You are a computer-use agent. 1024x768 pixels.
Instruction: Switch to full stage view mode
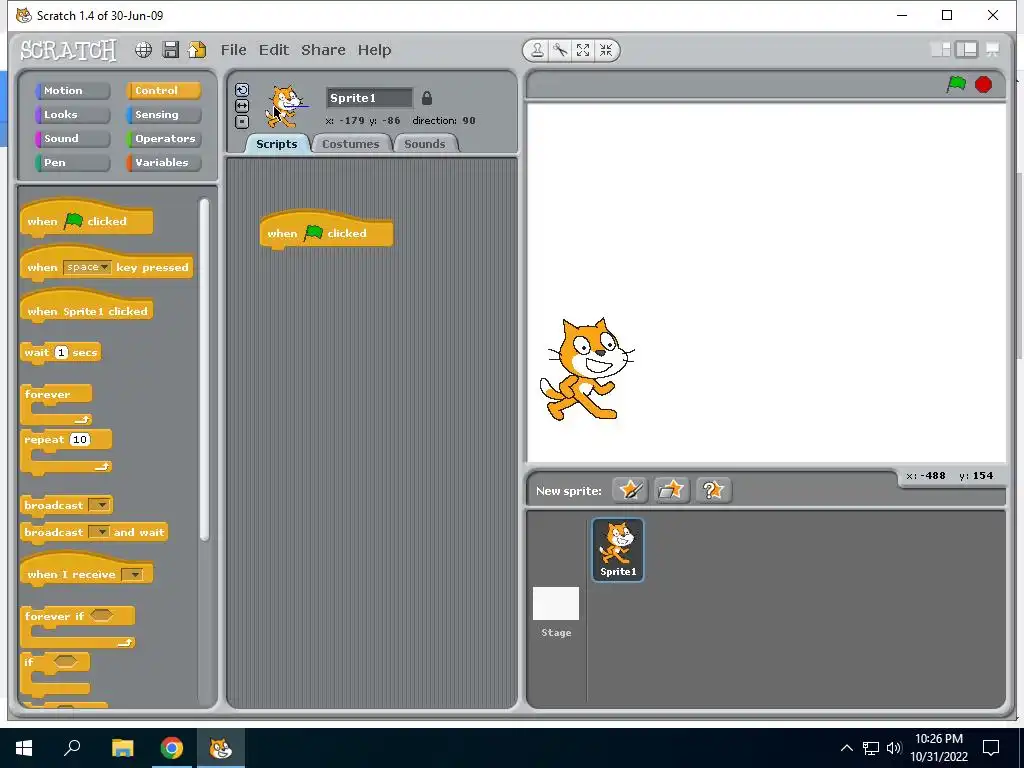(967, 50)
